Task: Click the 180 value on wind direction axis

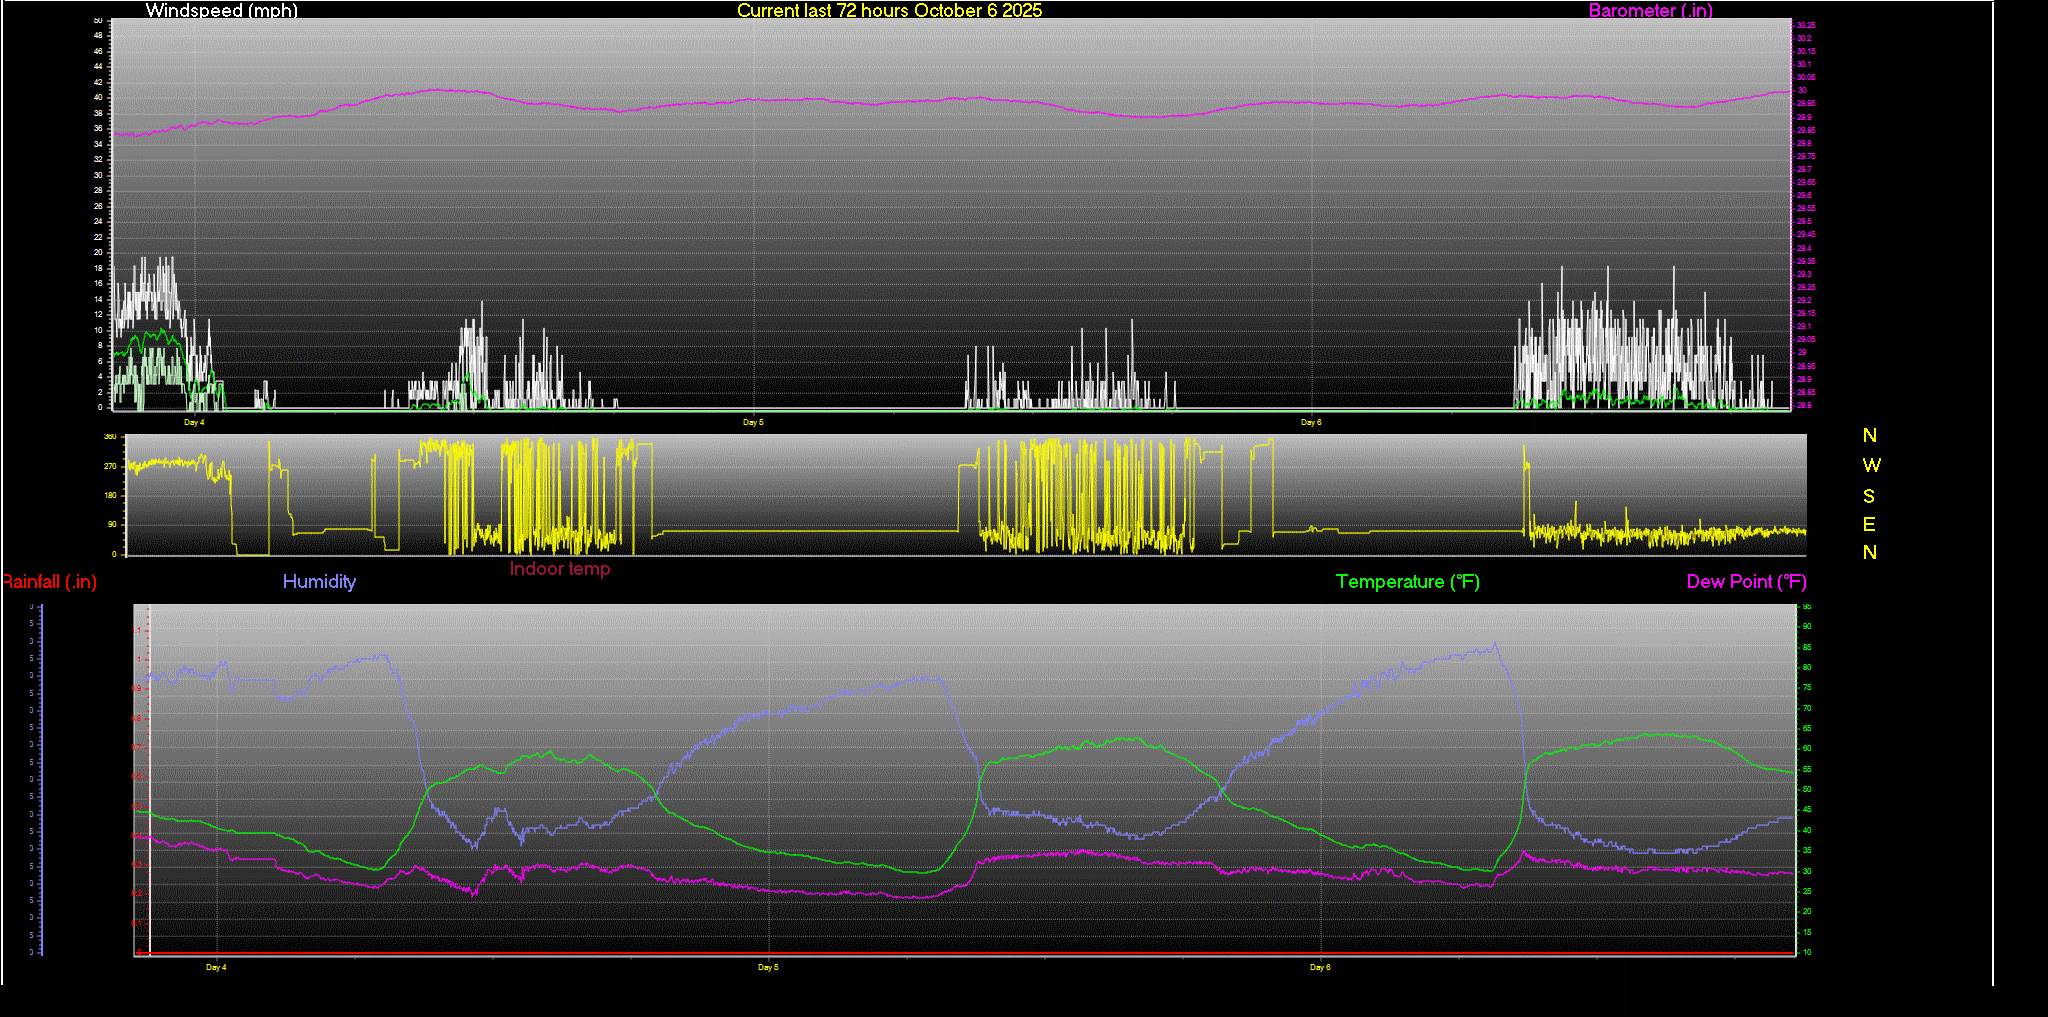Action: [110, 496]
